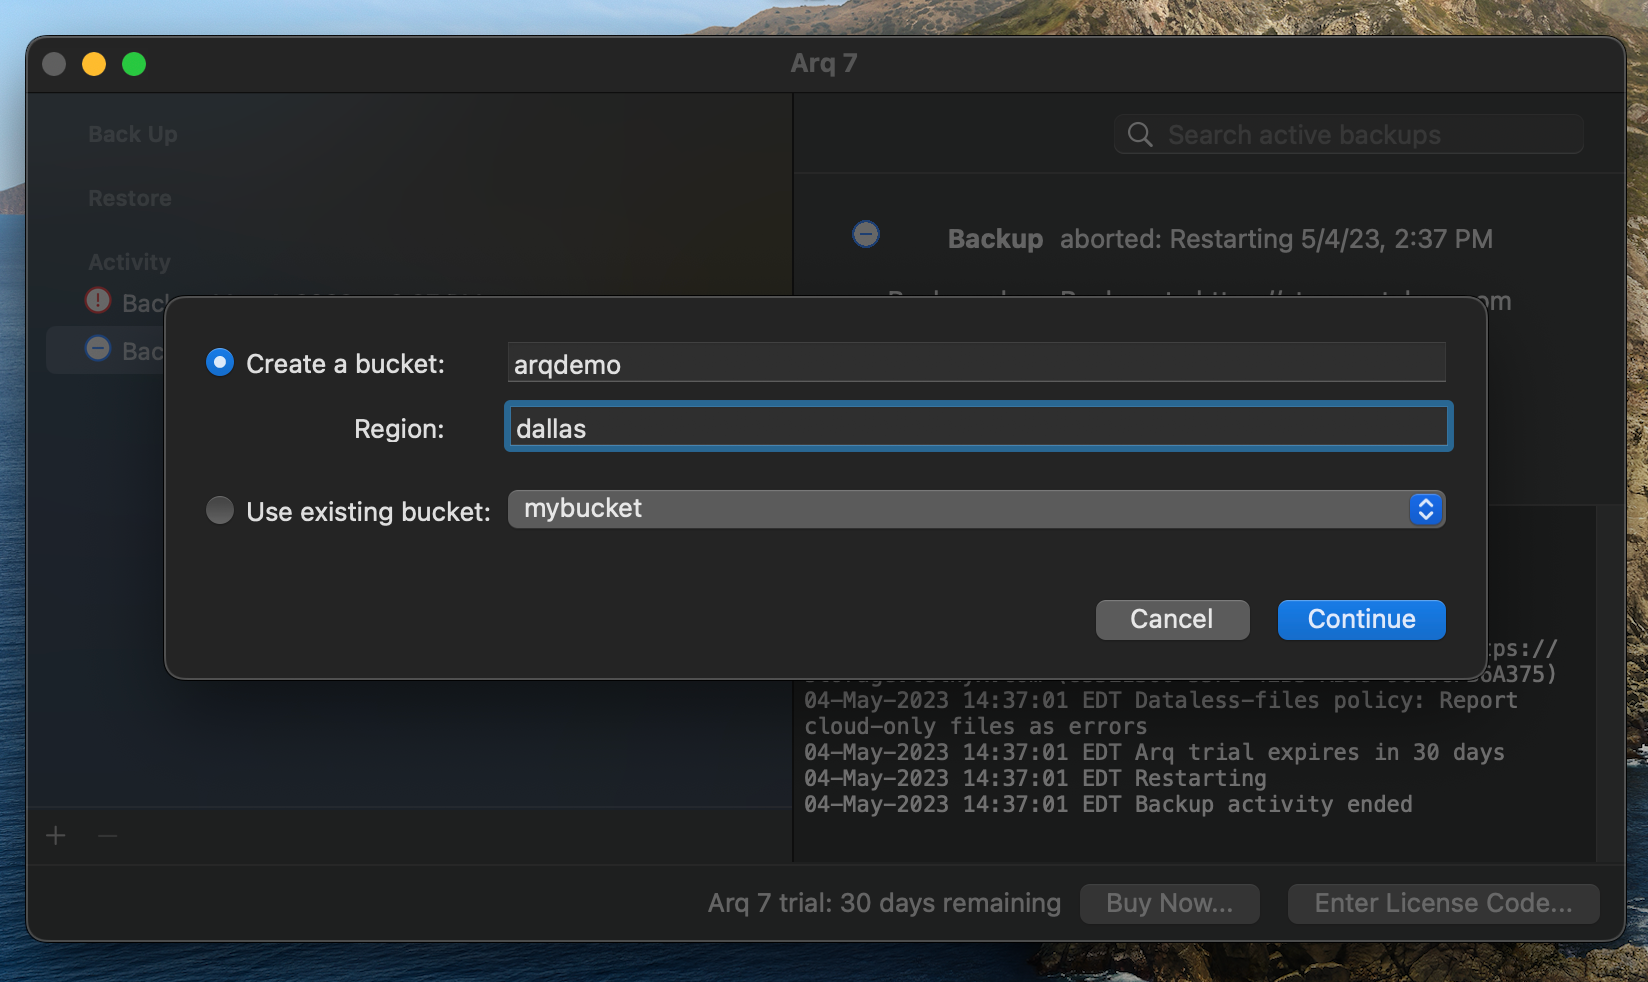
Task: Open the mybucket existing bucket dropdown
Action: [x=976, y=509]
